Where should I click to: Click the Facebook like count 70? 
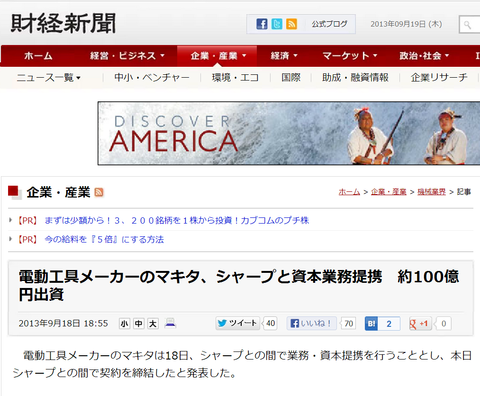349,323
